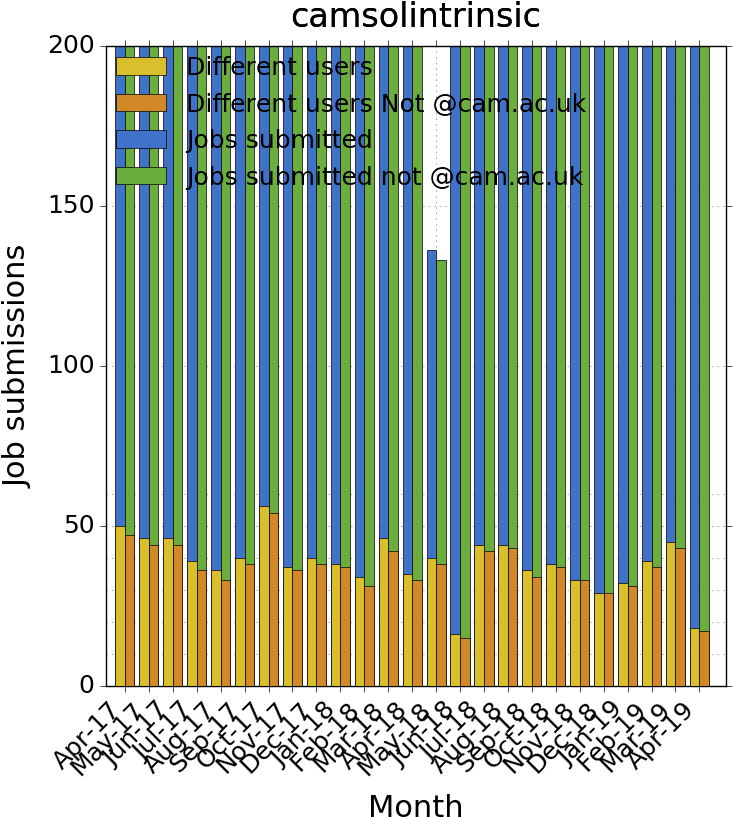Viewport: 733px width, 817px height.
Task: Select the 'Jobs submitted' legend label
Action: (279, 140)
